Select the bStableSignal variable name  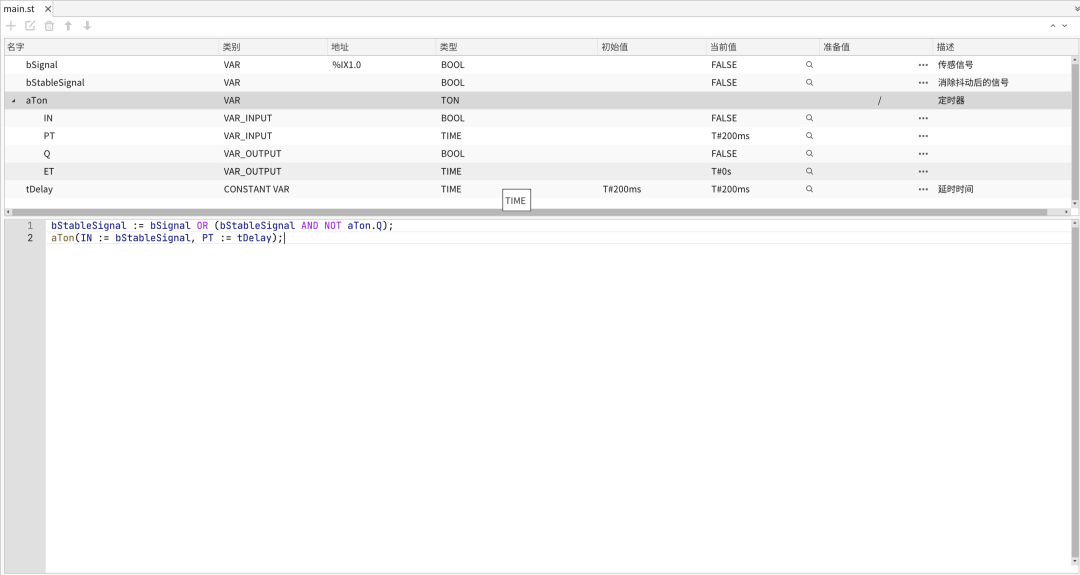point(55,83)
